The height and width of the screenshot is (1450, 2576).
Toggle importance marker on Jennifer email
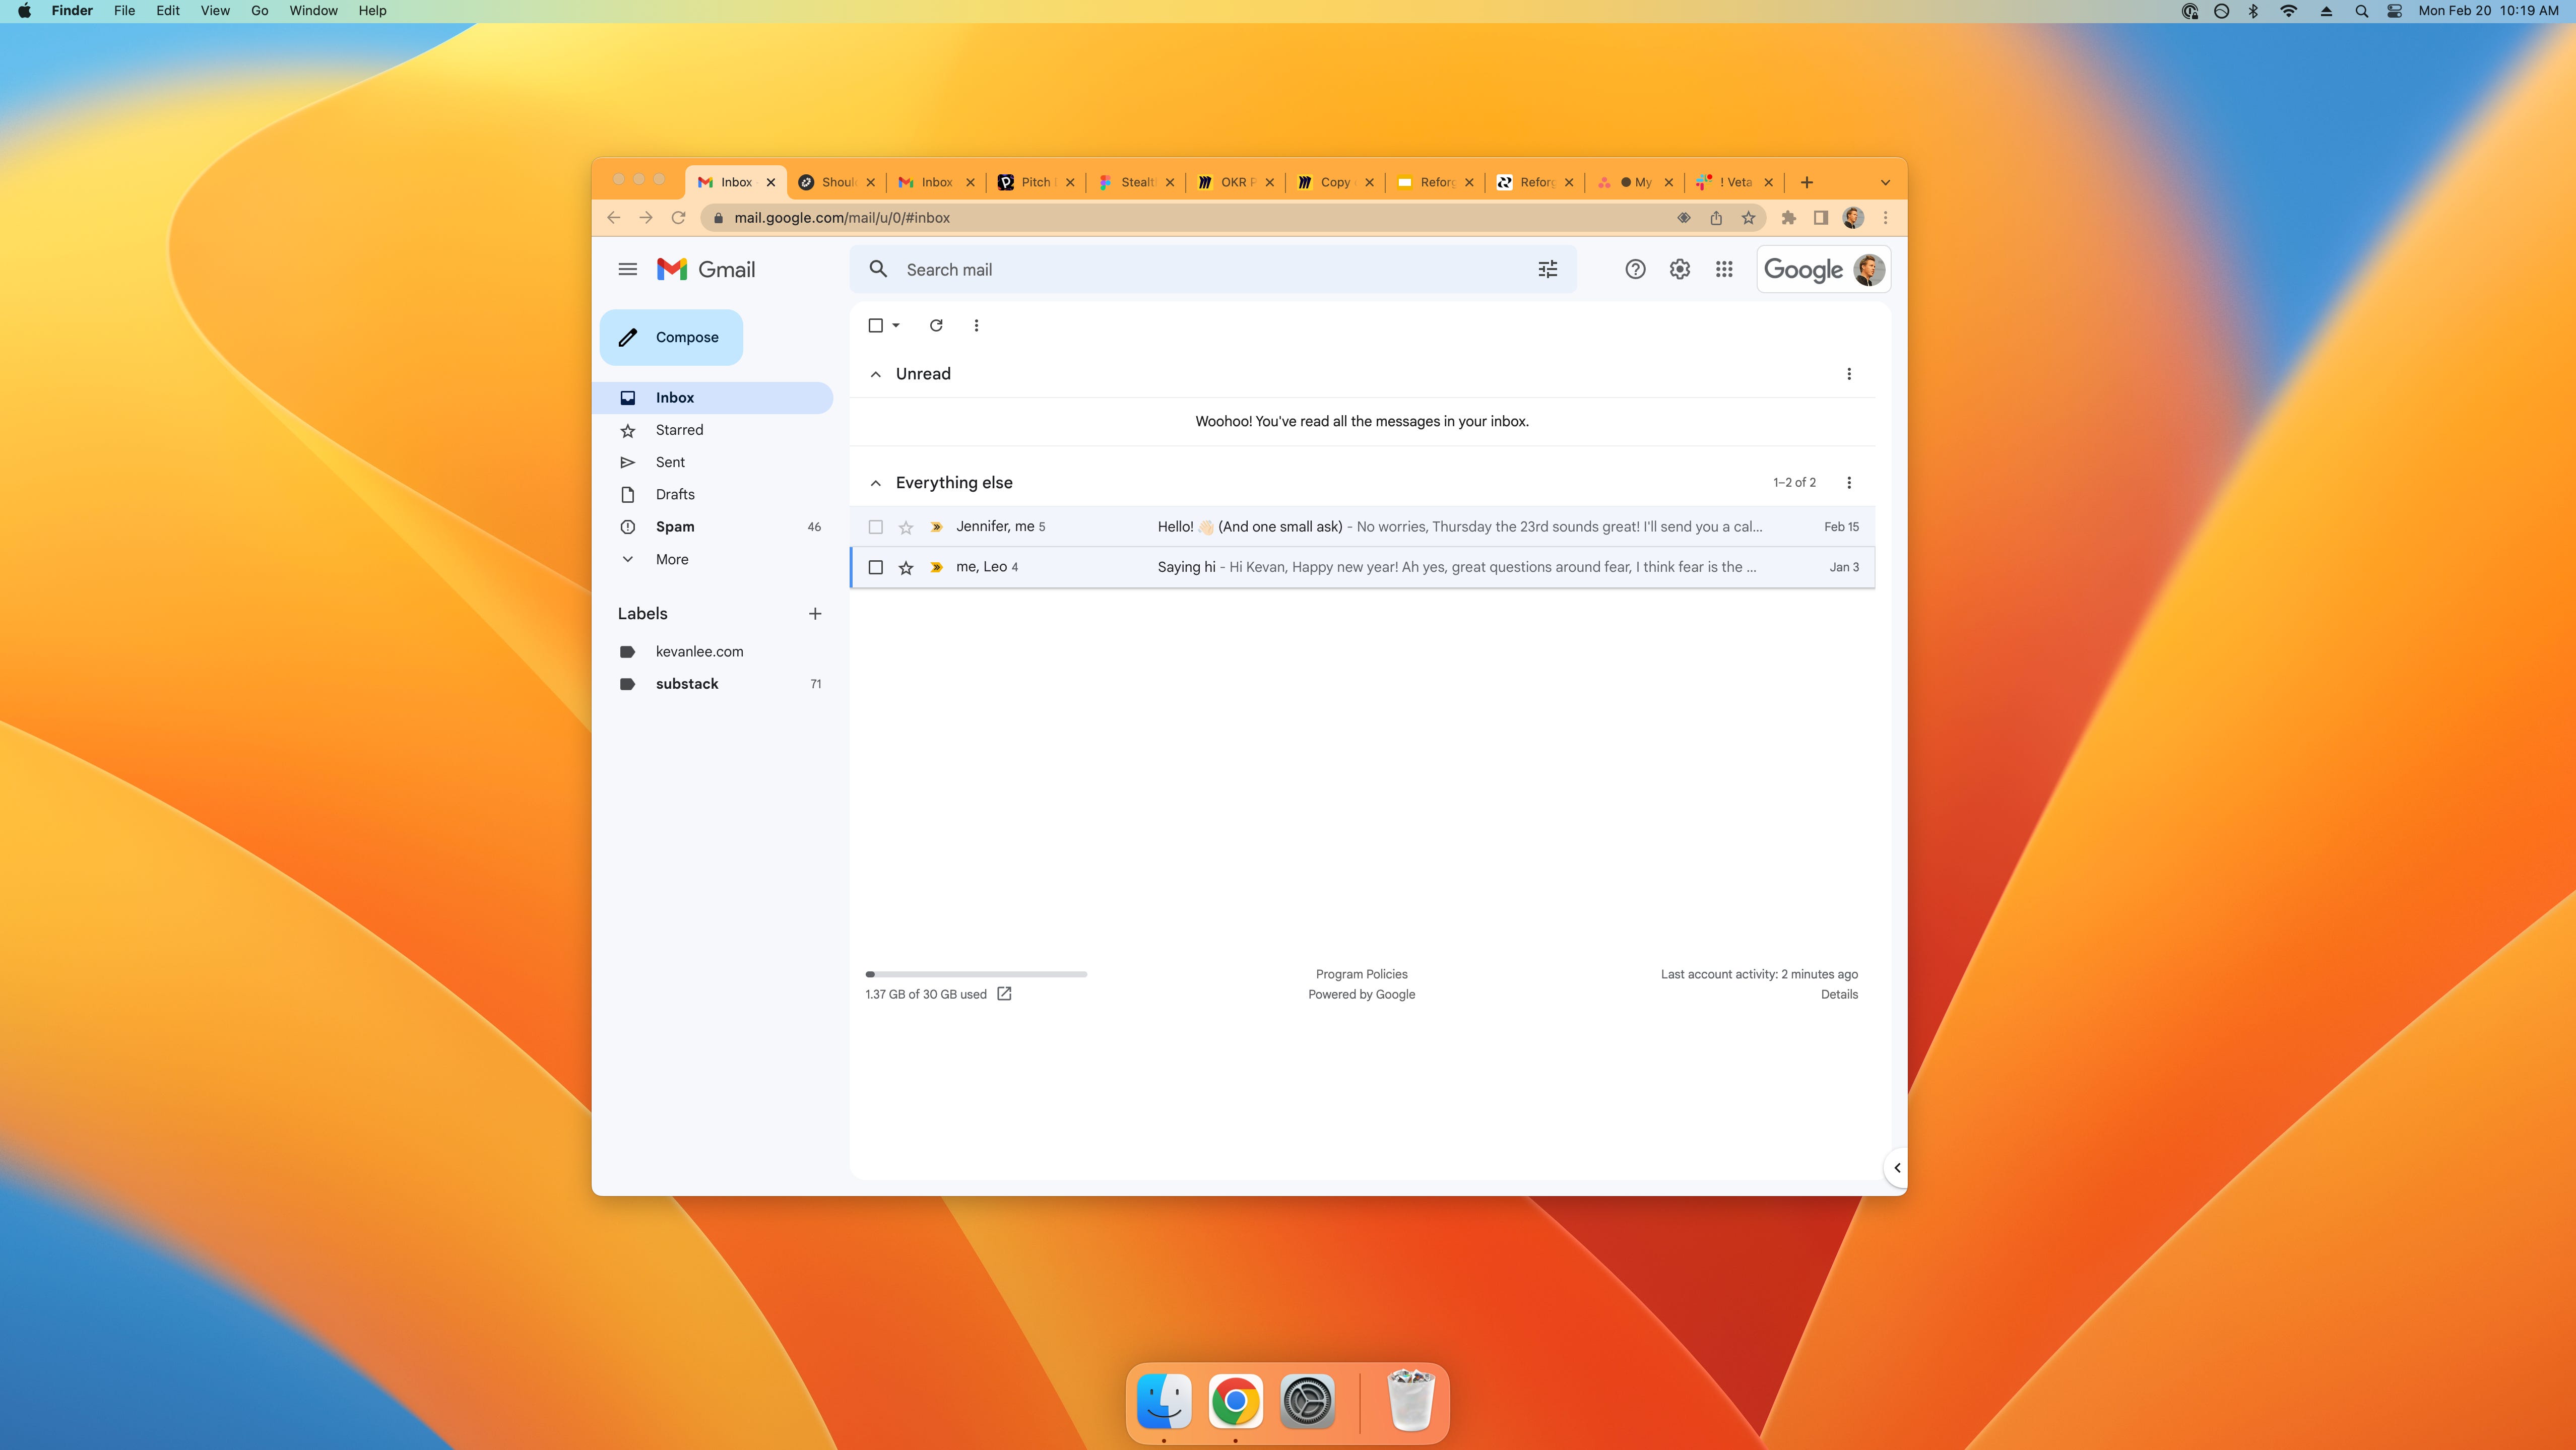(x=936, y=527)
